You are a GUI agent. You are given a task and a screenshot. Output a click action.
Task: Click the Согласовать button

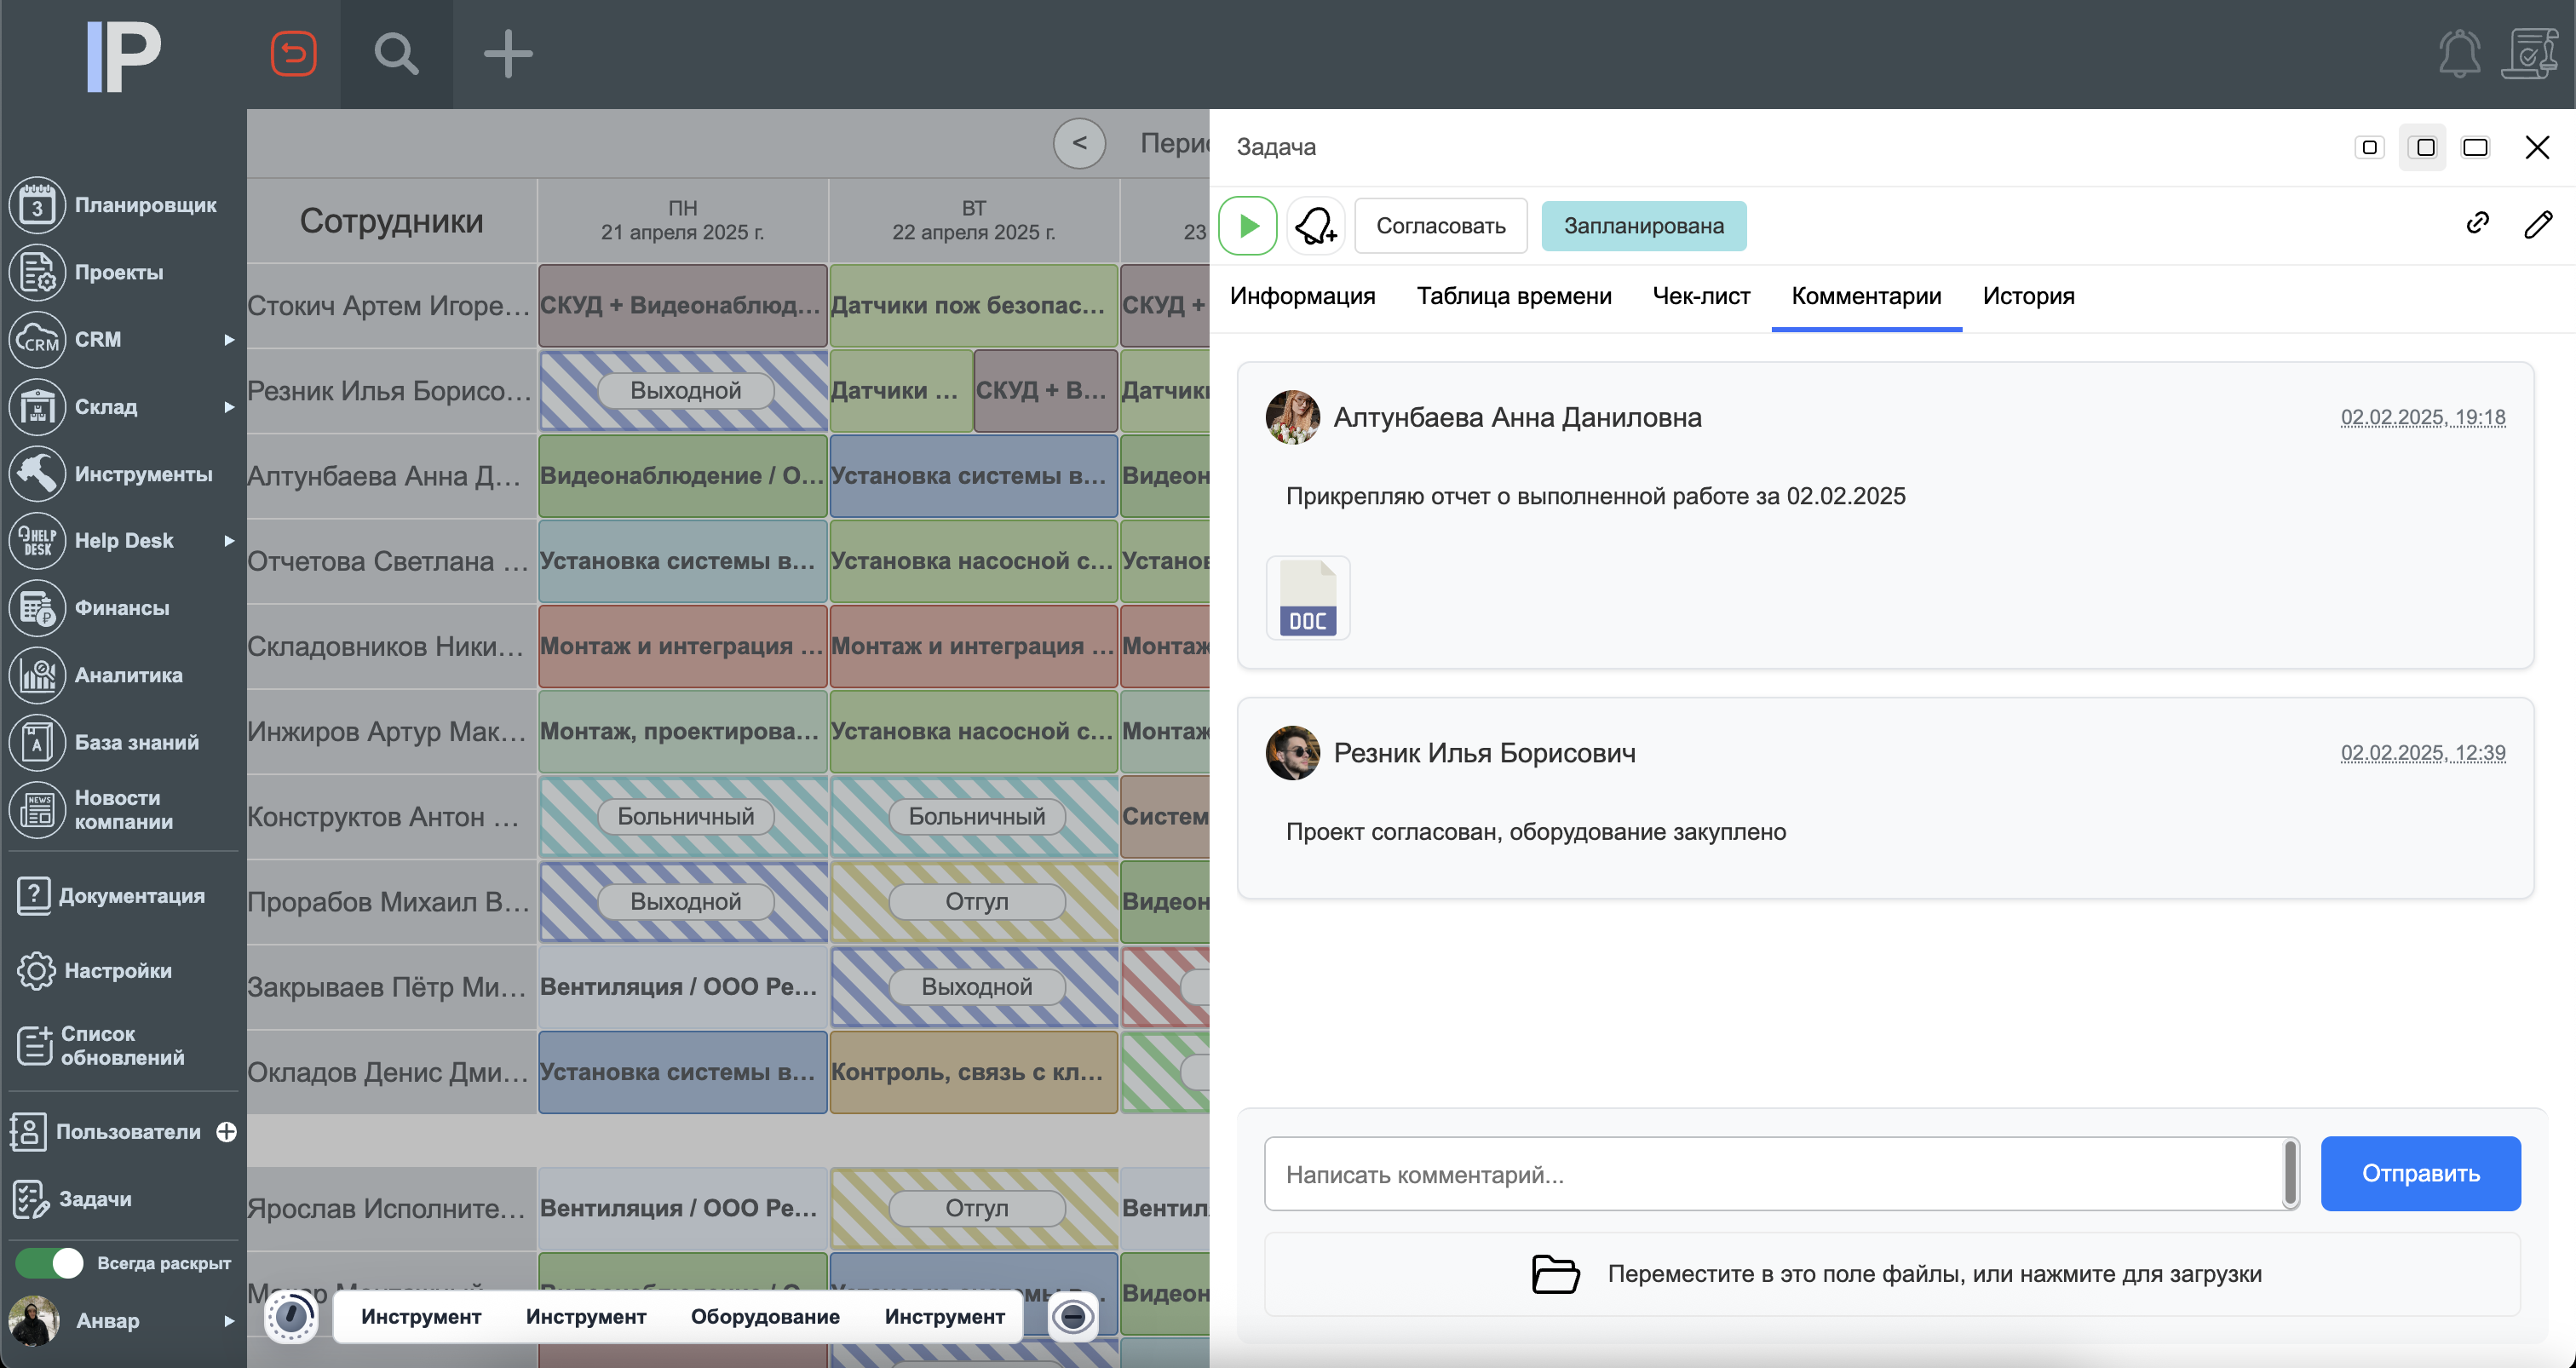click(1440, 225)
